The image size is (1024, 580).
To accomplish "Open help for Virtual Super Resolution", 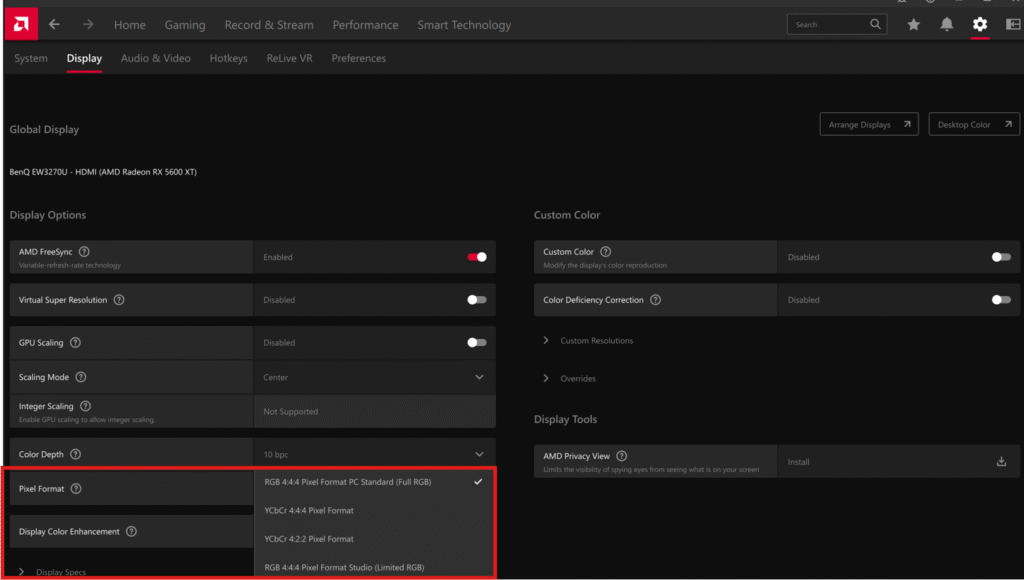I will pos(119,300).
